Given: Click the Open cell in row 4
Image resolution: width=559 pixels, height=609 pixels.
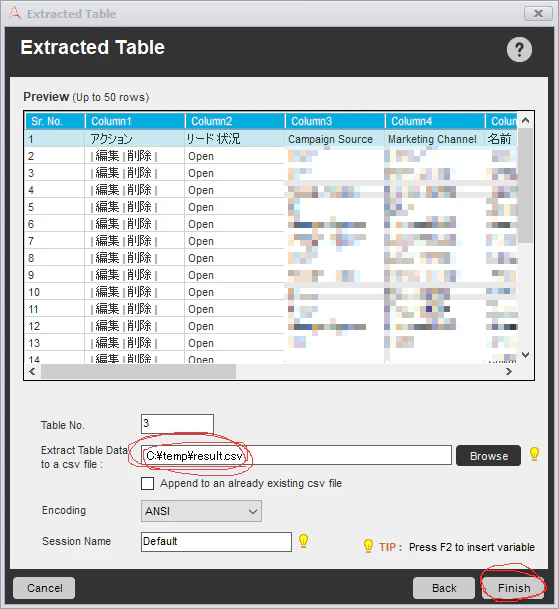Looking at the screenshot, I should [x=235, y=190].
